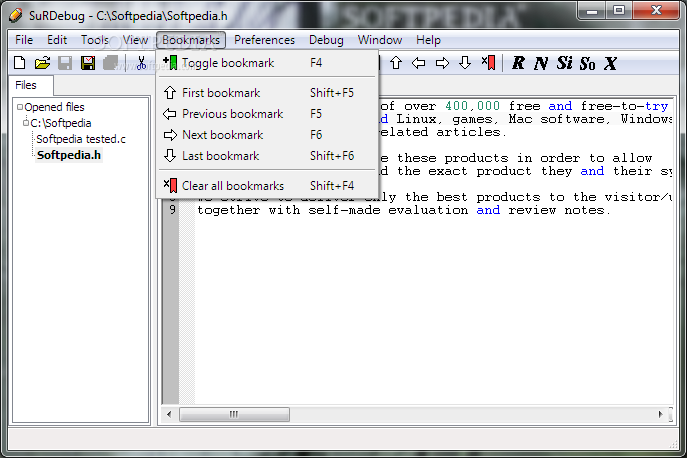Open the Window menu
Image resolution: width=687 pixels, height=458 pixels.
379,40
